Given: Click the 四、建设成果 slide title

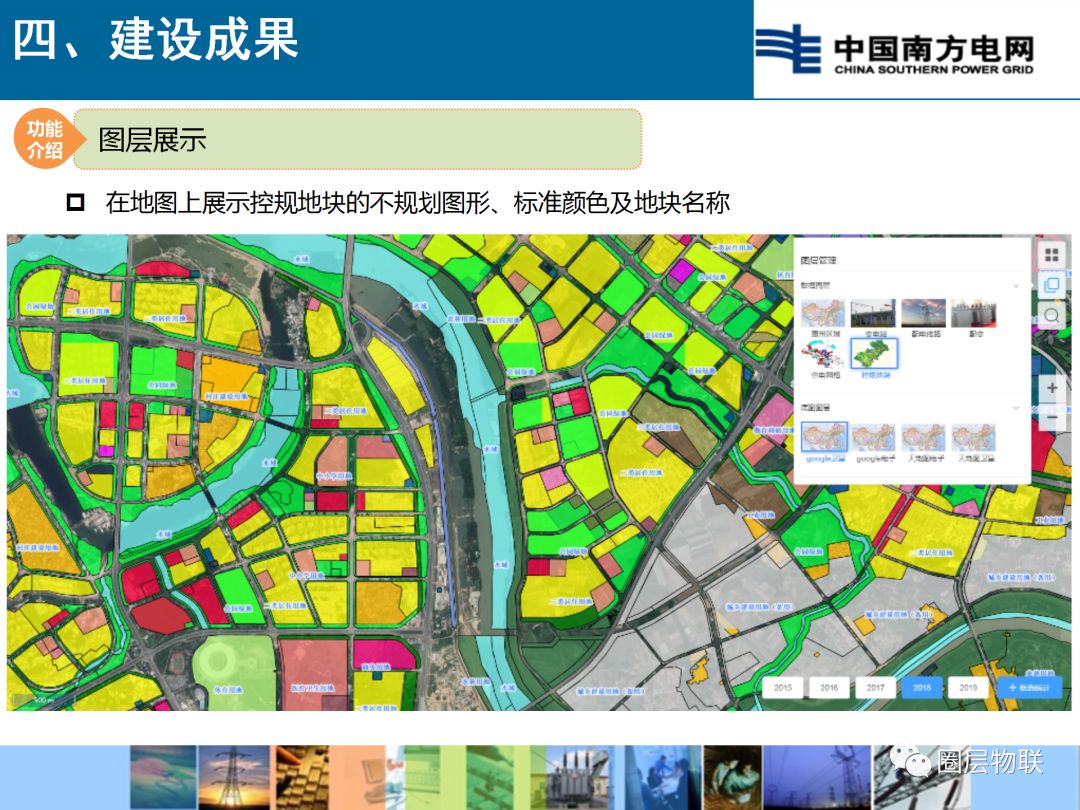Looking at the screenshot, I should point(156,39).
